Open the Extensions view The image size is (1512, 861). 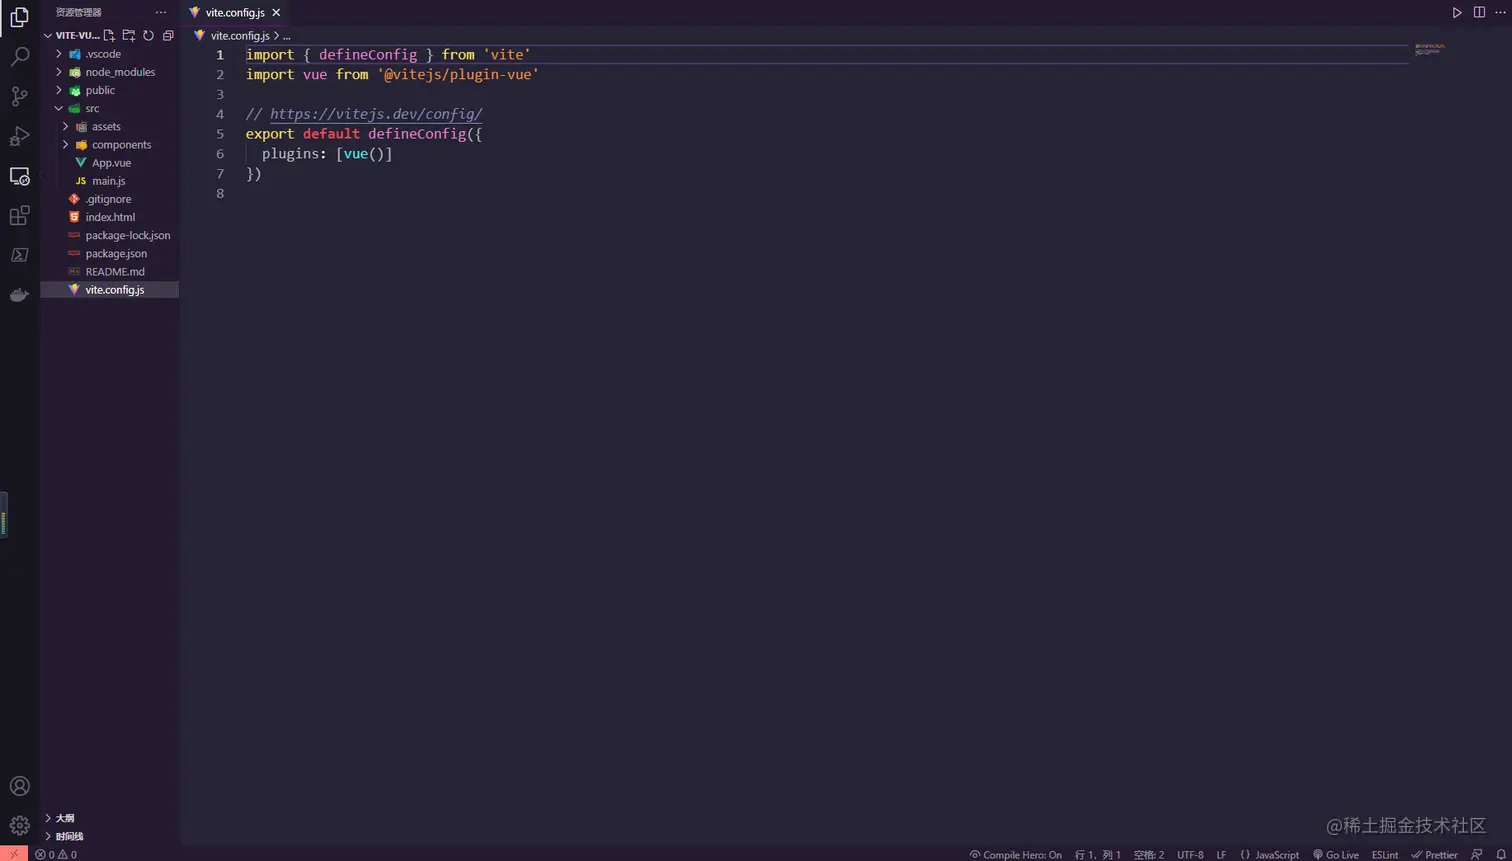(x=19, y=215)
